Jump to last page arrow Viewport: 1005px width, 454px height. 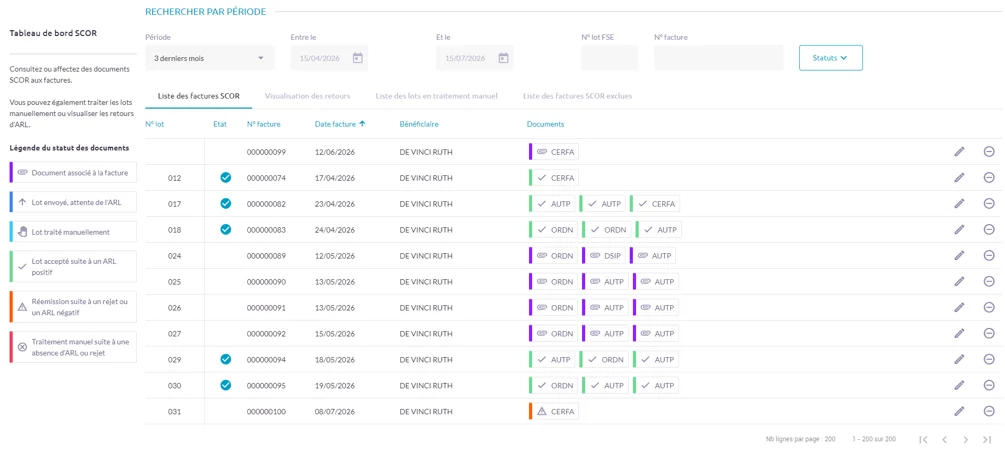click(x=987, y=439)
